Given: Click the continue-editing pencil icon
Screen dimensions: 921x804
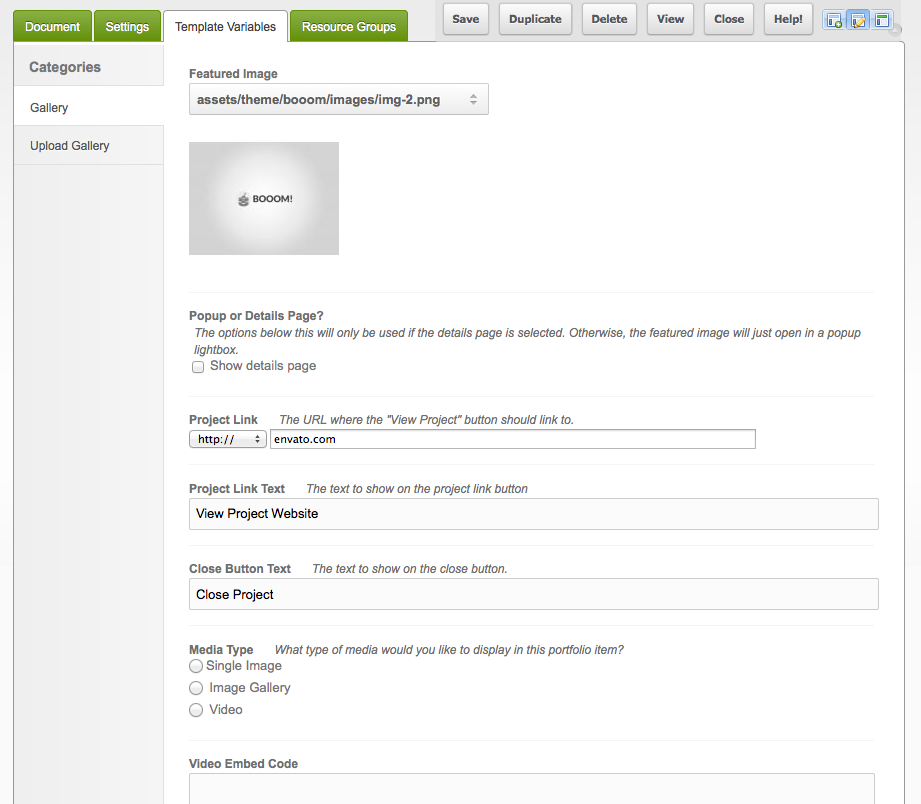Looking at the screenshot, I should pyautogui.click(x=858, y=20).
